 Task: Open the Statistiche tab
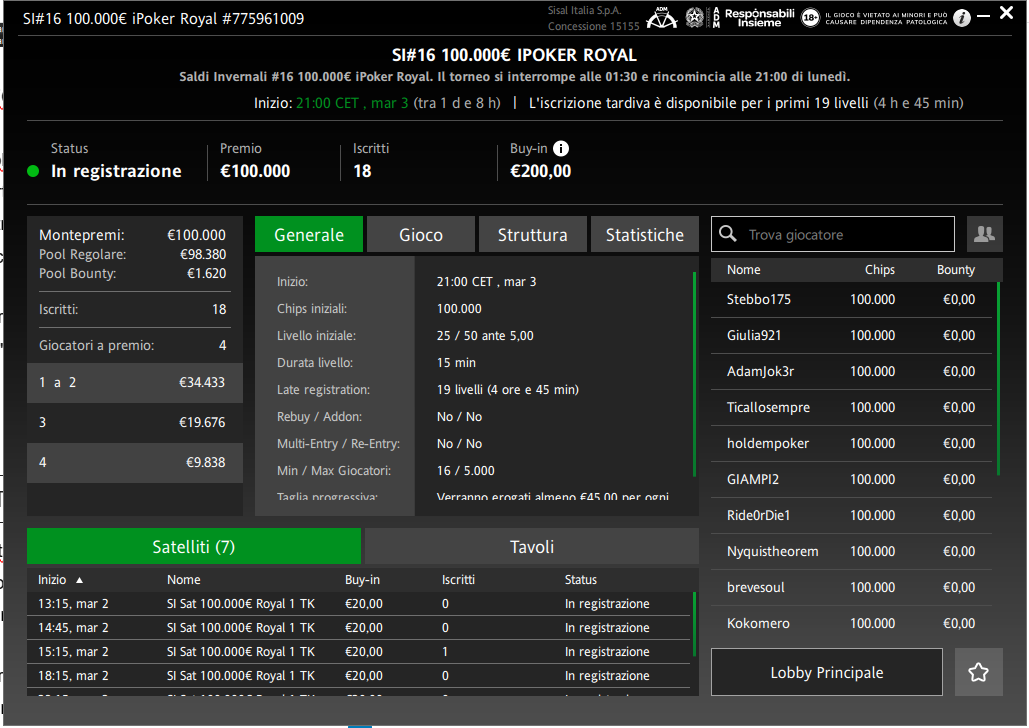[644, 235]
